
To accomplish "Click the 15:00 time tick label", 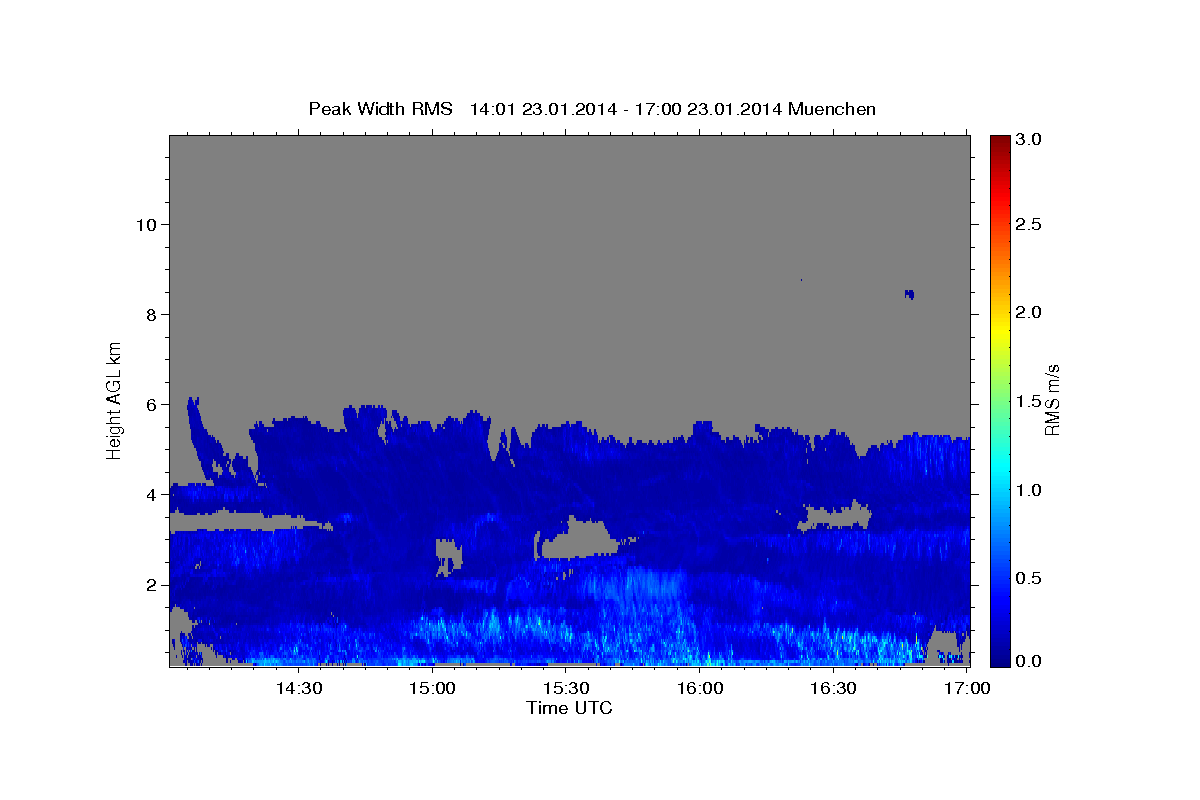I will pos(433,688).
